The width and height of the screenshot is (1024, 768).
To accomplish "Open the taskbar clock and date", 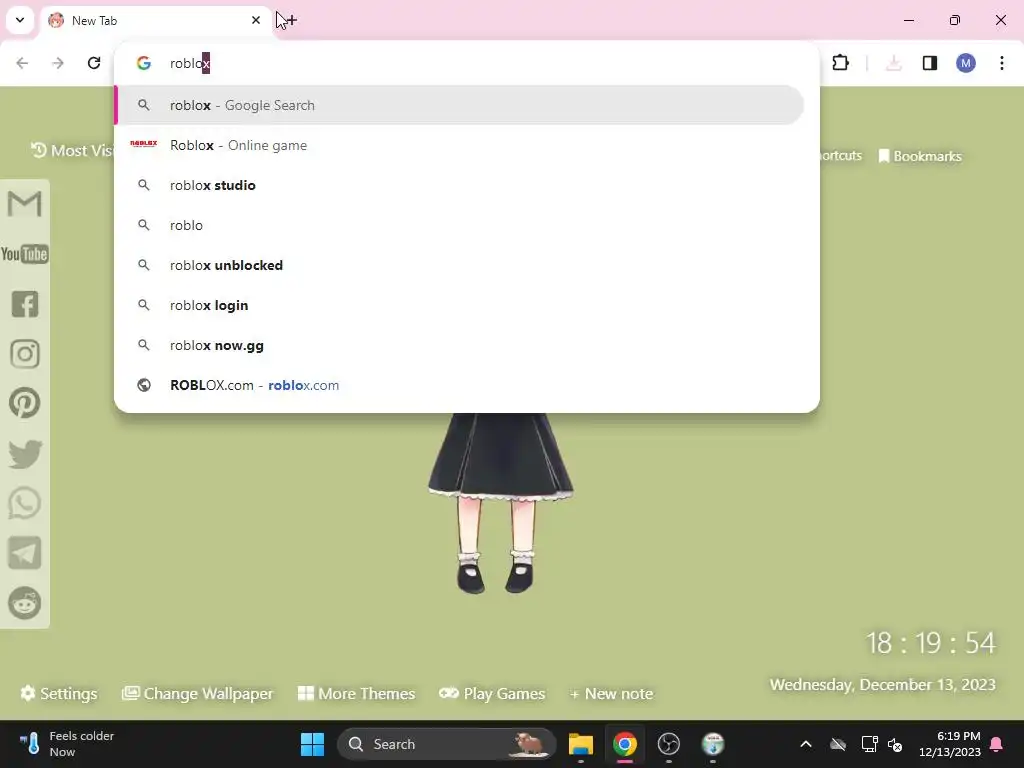I will [x=950, y=744].
